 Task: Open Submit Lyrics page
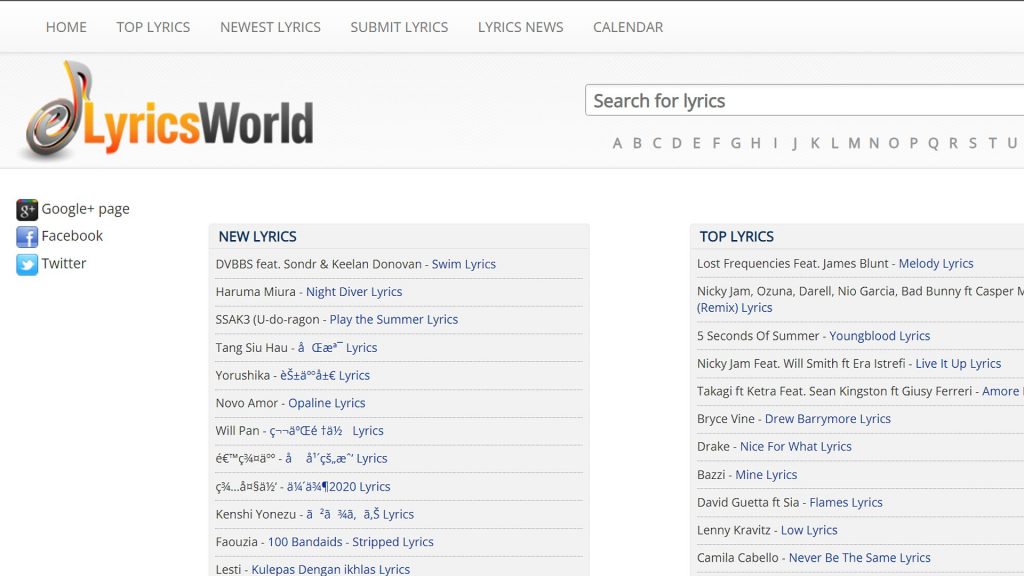click(x=399, y=27)
